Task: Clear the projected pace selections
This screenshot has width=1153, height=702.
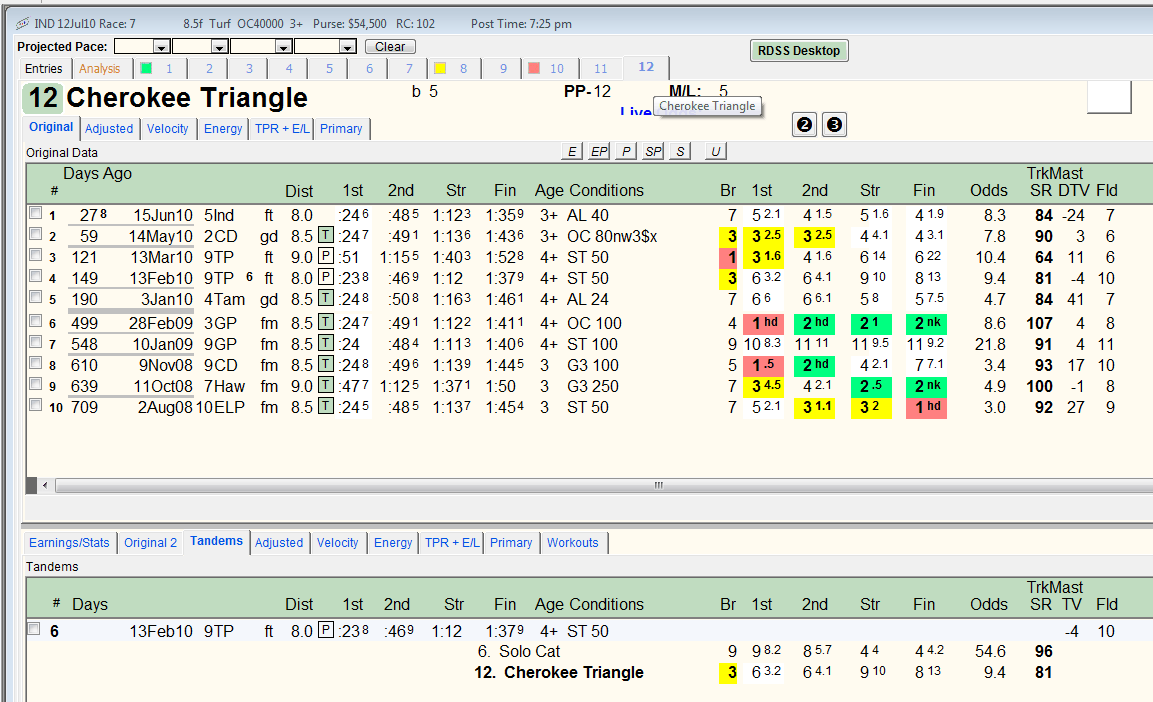Action: coord(390,46)
